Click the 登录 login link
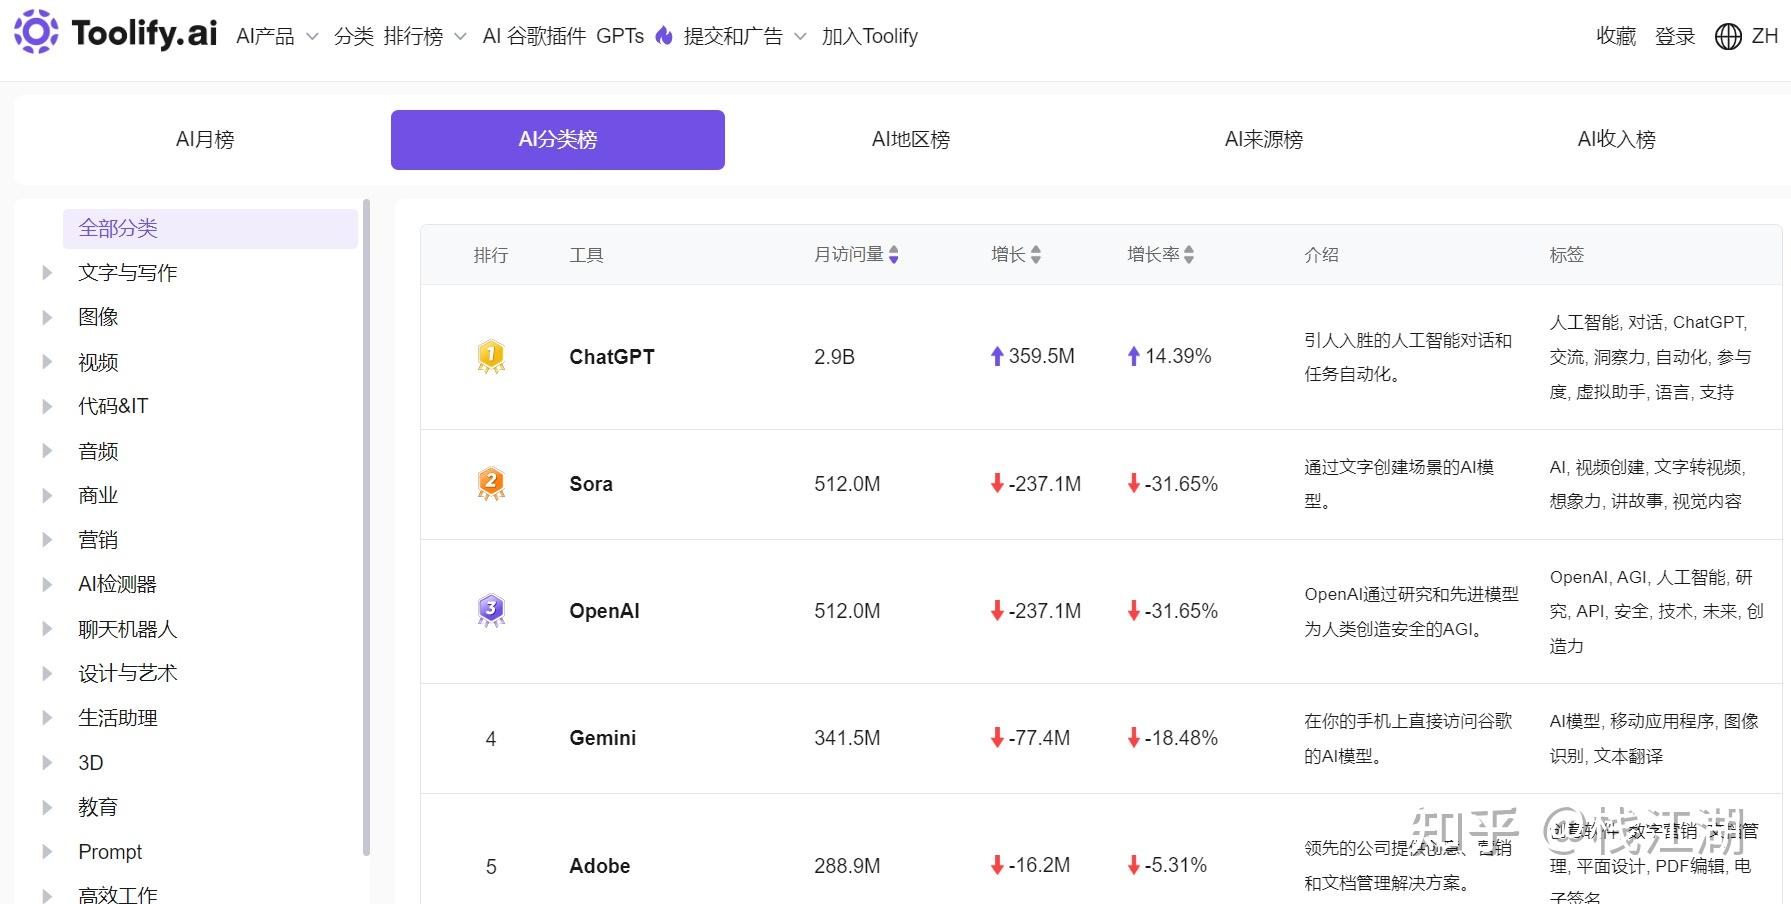Screen dimensions: 1791x904 tap(1675, 37)
